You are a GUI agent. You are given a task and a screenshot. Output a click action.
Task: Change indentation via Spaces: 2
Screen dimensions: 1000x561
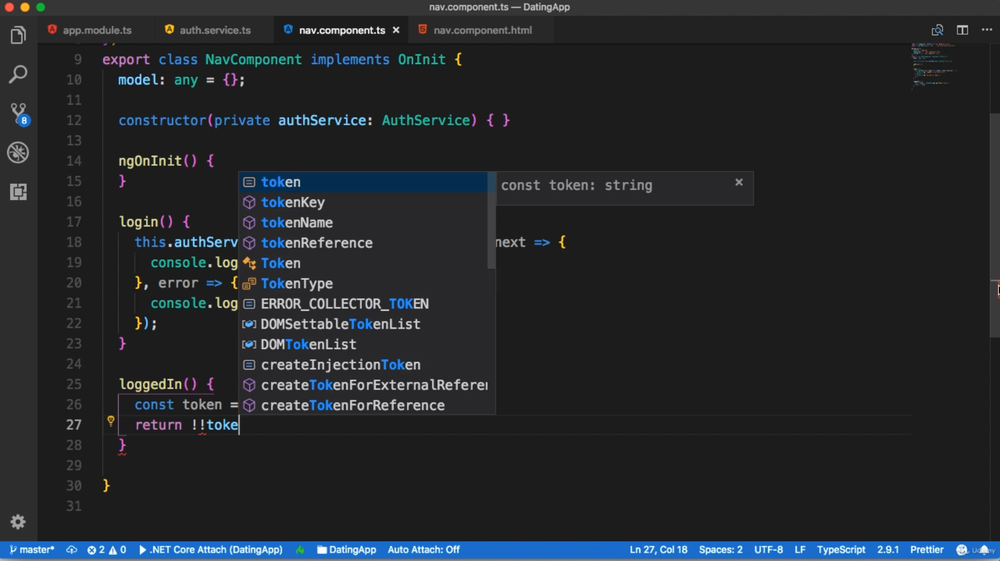[721, 550]
